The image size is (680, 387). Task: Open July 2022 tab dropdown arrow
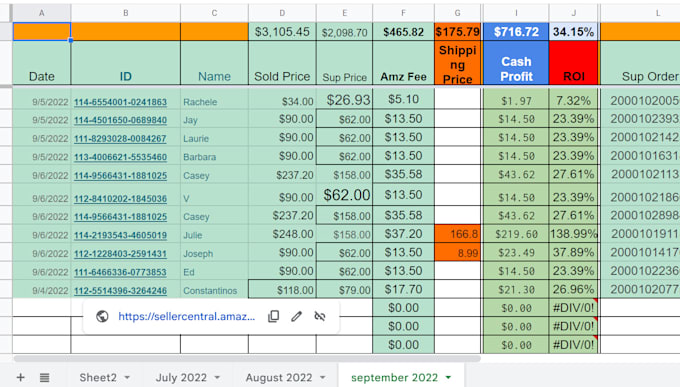coord(217,377)
